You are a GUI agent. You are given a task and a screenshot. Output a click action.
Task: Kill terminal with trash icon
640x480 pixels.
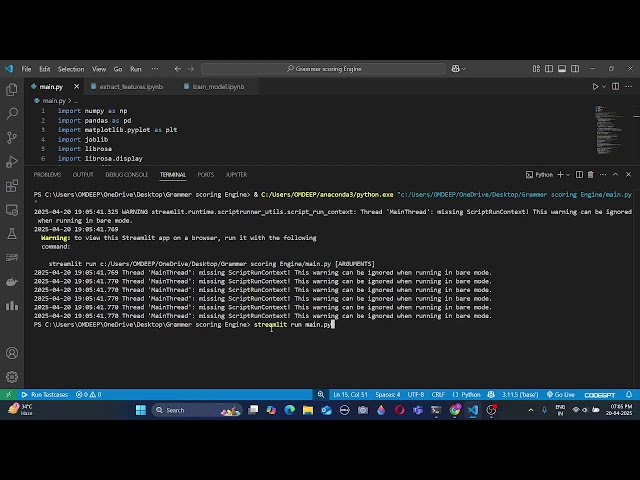(591, 175)
